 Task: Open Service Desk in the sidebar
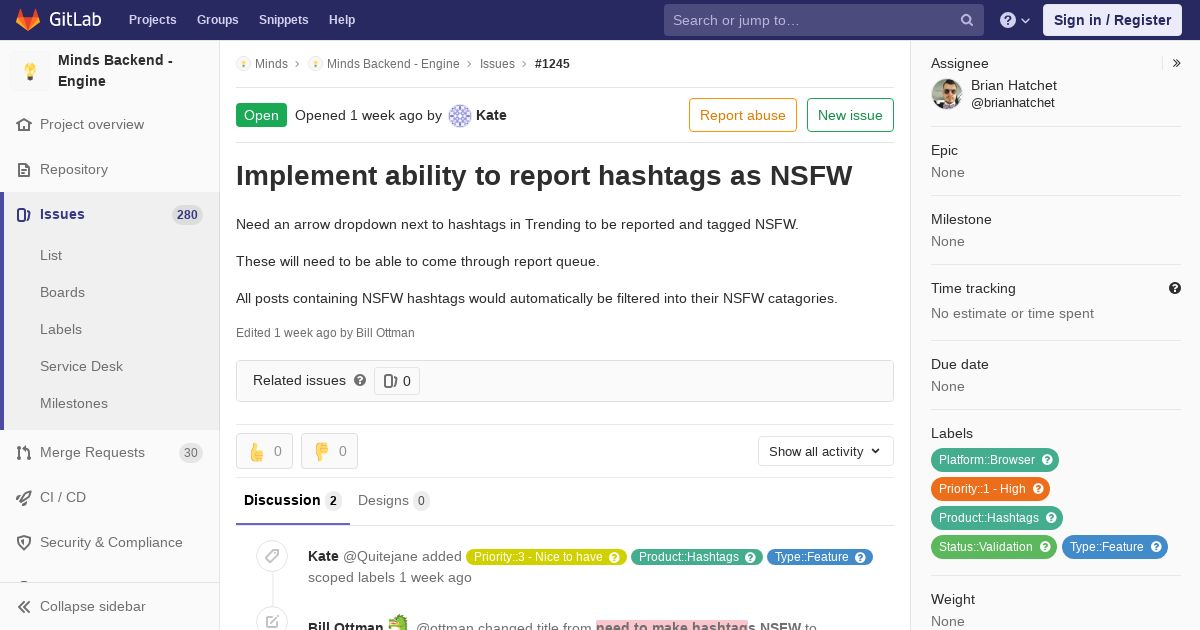pyautogui.click(x=81, y=367)
